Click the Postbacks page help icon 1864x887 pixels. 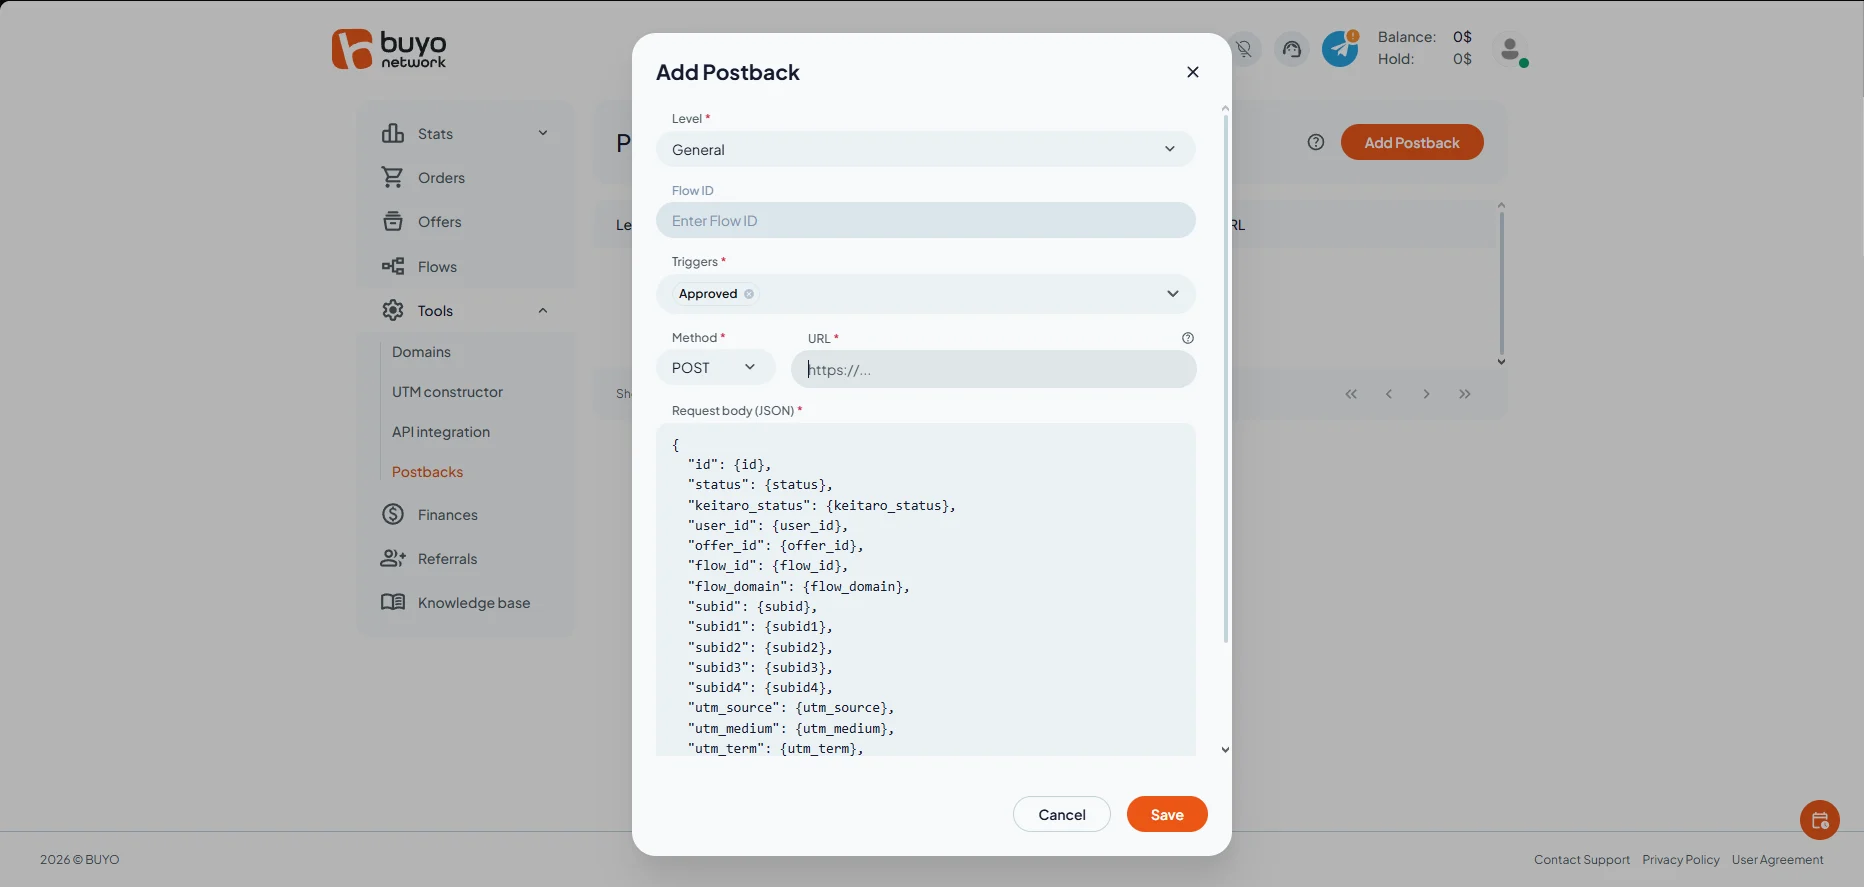1316,142
